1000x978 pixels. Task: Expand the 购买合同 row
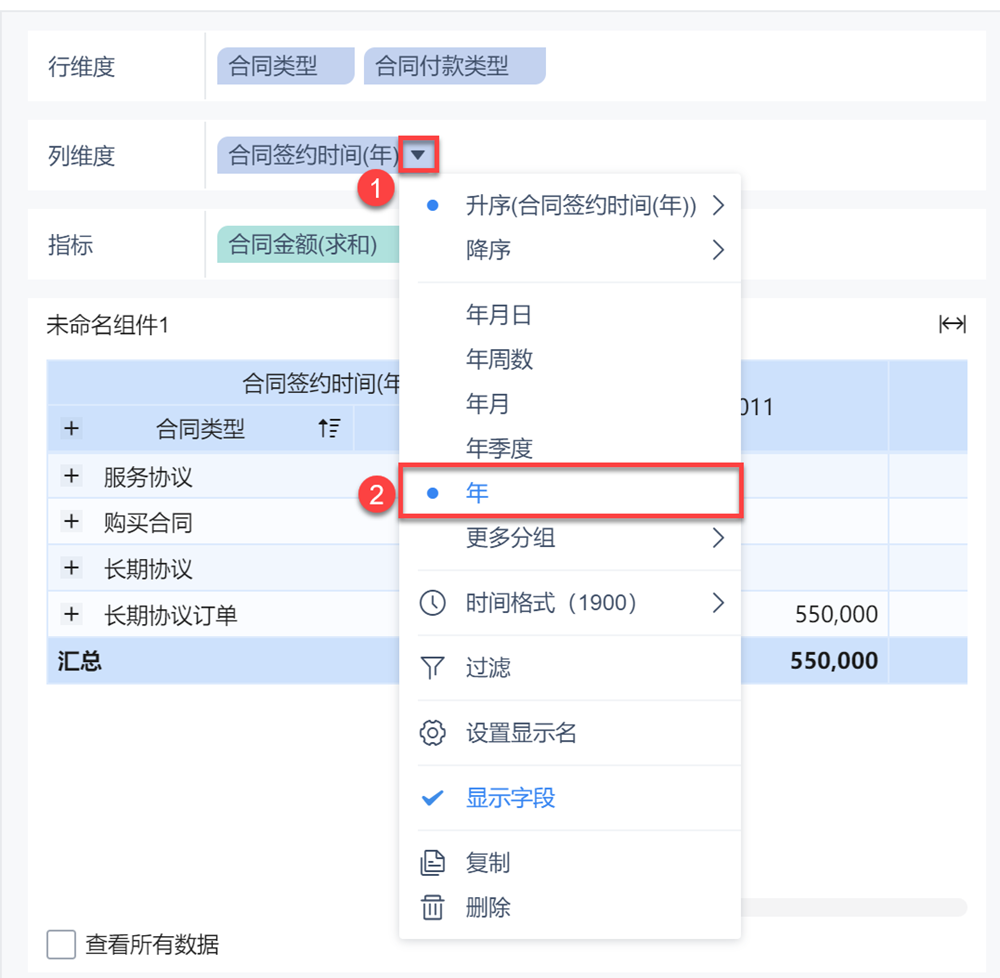(x=71, y=522)
